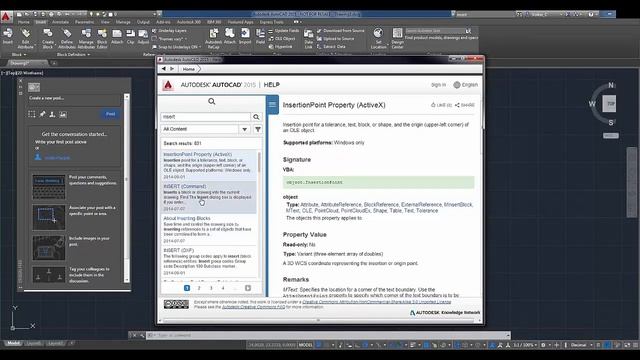640x360 pixels.
Task: Click the Autodesk Seek search field
Action: coord(435,31)
